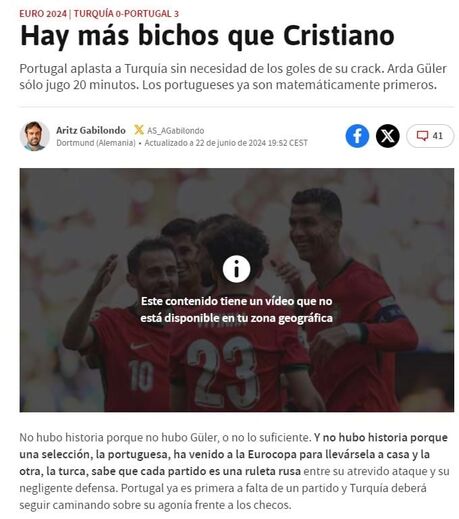Viewport: 459px width, 519px height.
Task: Share article on X icon
Action: pos(387,136)
